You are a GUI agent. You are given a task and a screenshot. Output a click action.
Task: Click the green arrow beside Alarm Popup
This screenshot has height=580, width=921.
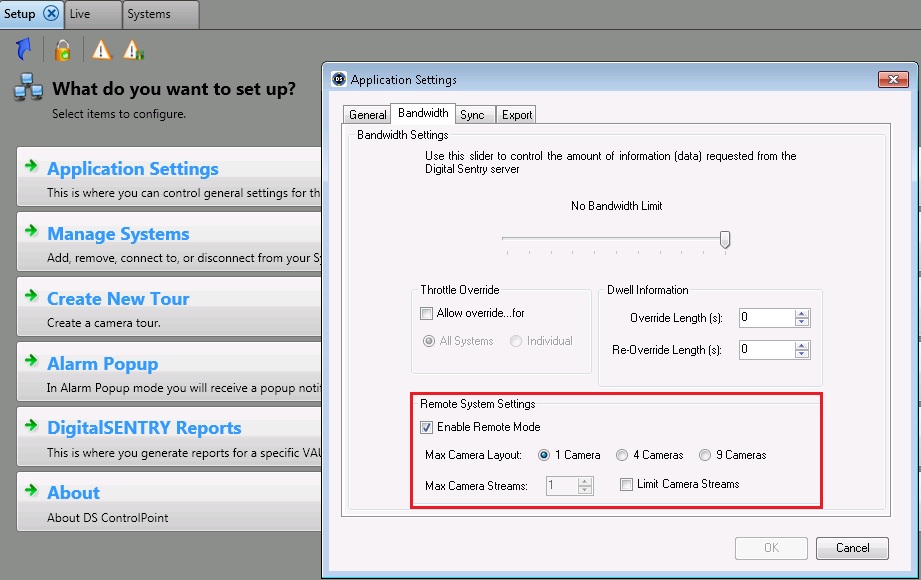tap(32, 362)
